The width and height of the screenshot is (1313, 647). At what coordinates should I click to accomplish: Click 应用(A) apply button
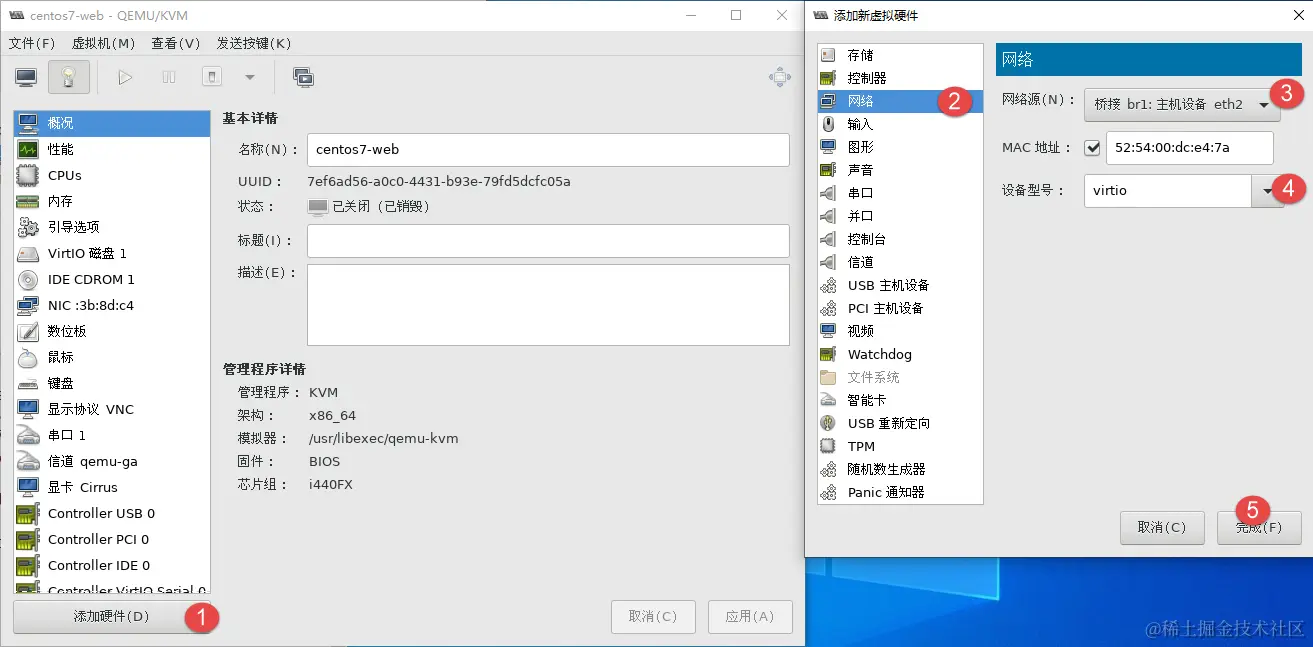[750, 616]
